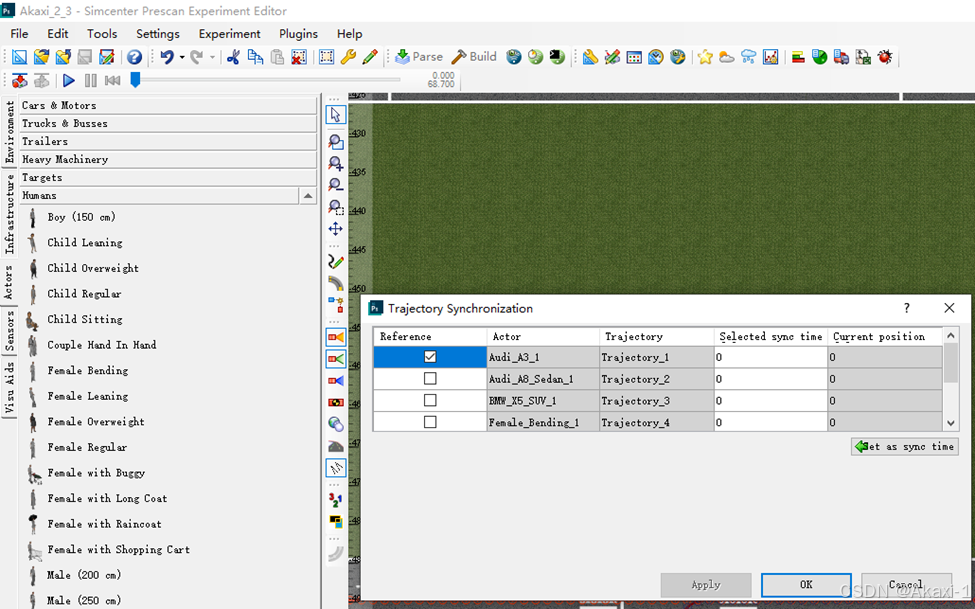Open the redo history dropdown arrow
The image size is (975, 609).
[212, 57]
